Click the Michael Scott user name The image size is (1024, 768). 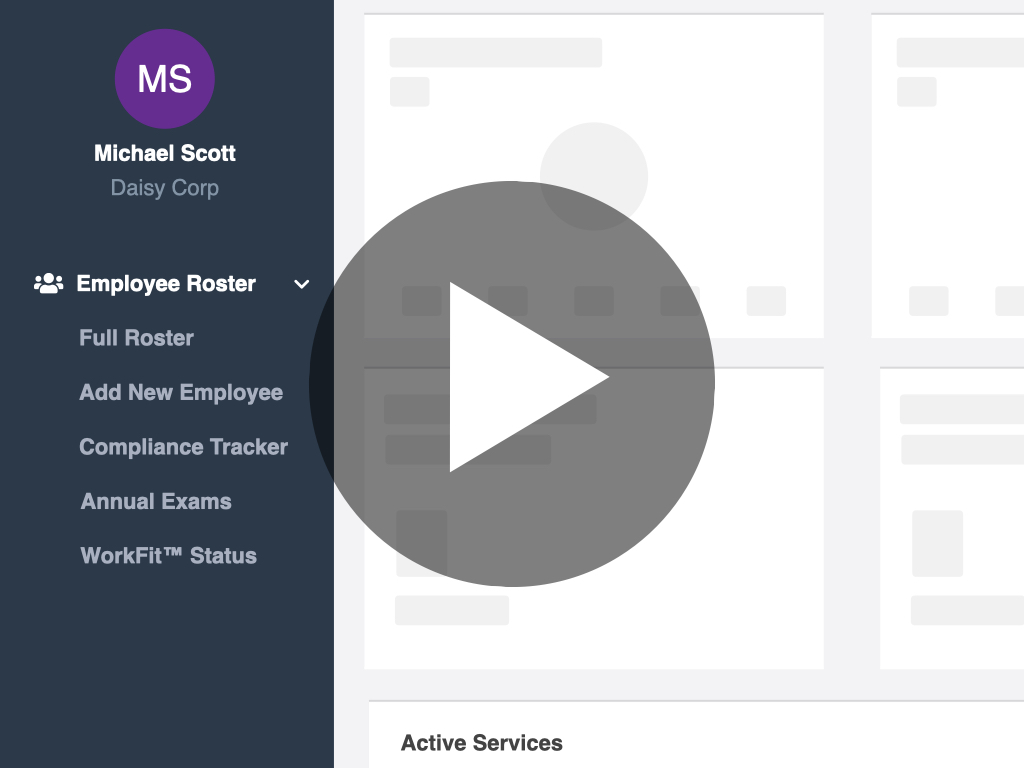click(165, 153)
